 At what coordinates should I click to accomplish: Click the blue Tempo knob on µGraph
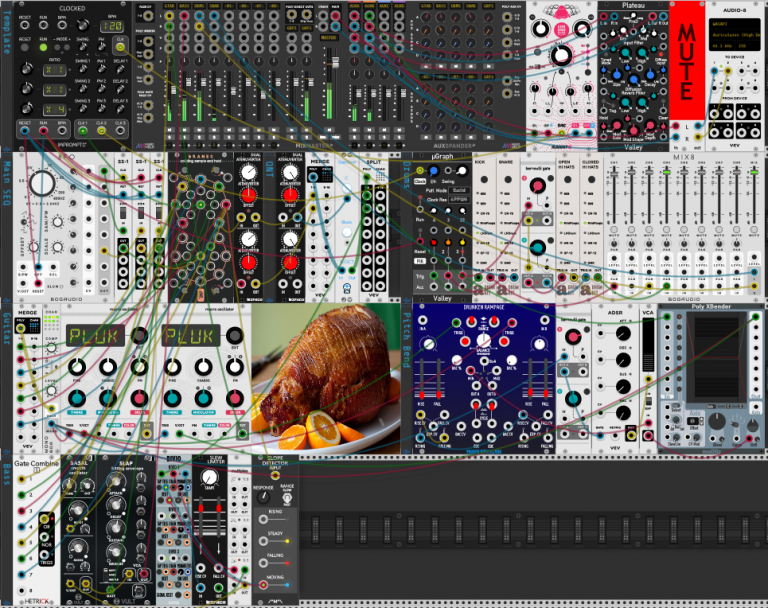click(433, 170)
